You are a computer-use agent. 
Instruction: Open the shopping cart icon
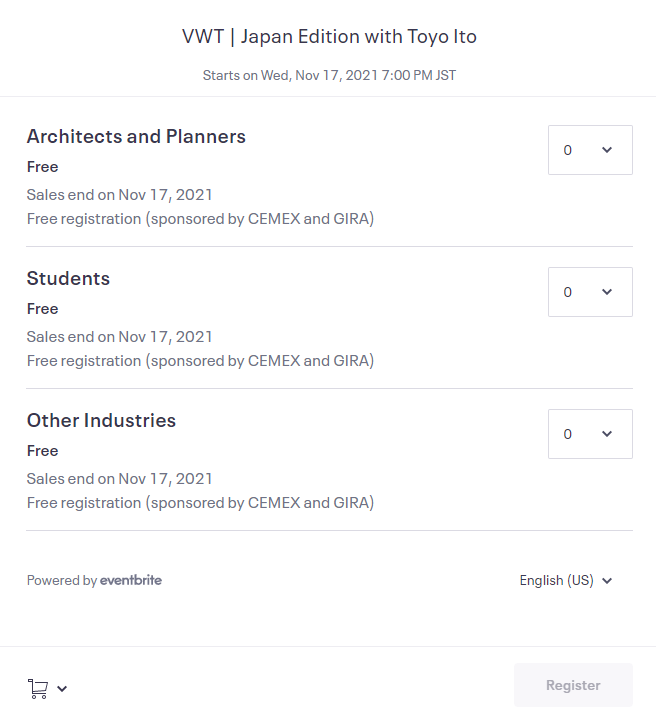pyautogui.click(x=38, y=688)
